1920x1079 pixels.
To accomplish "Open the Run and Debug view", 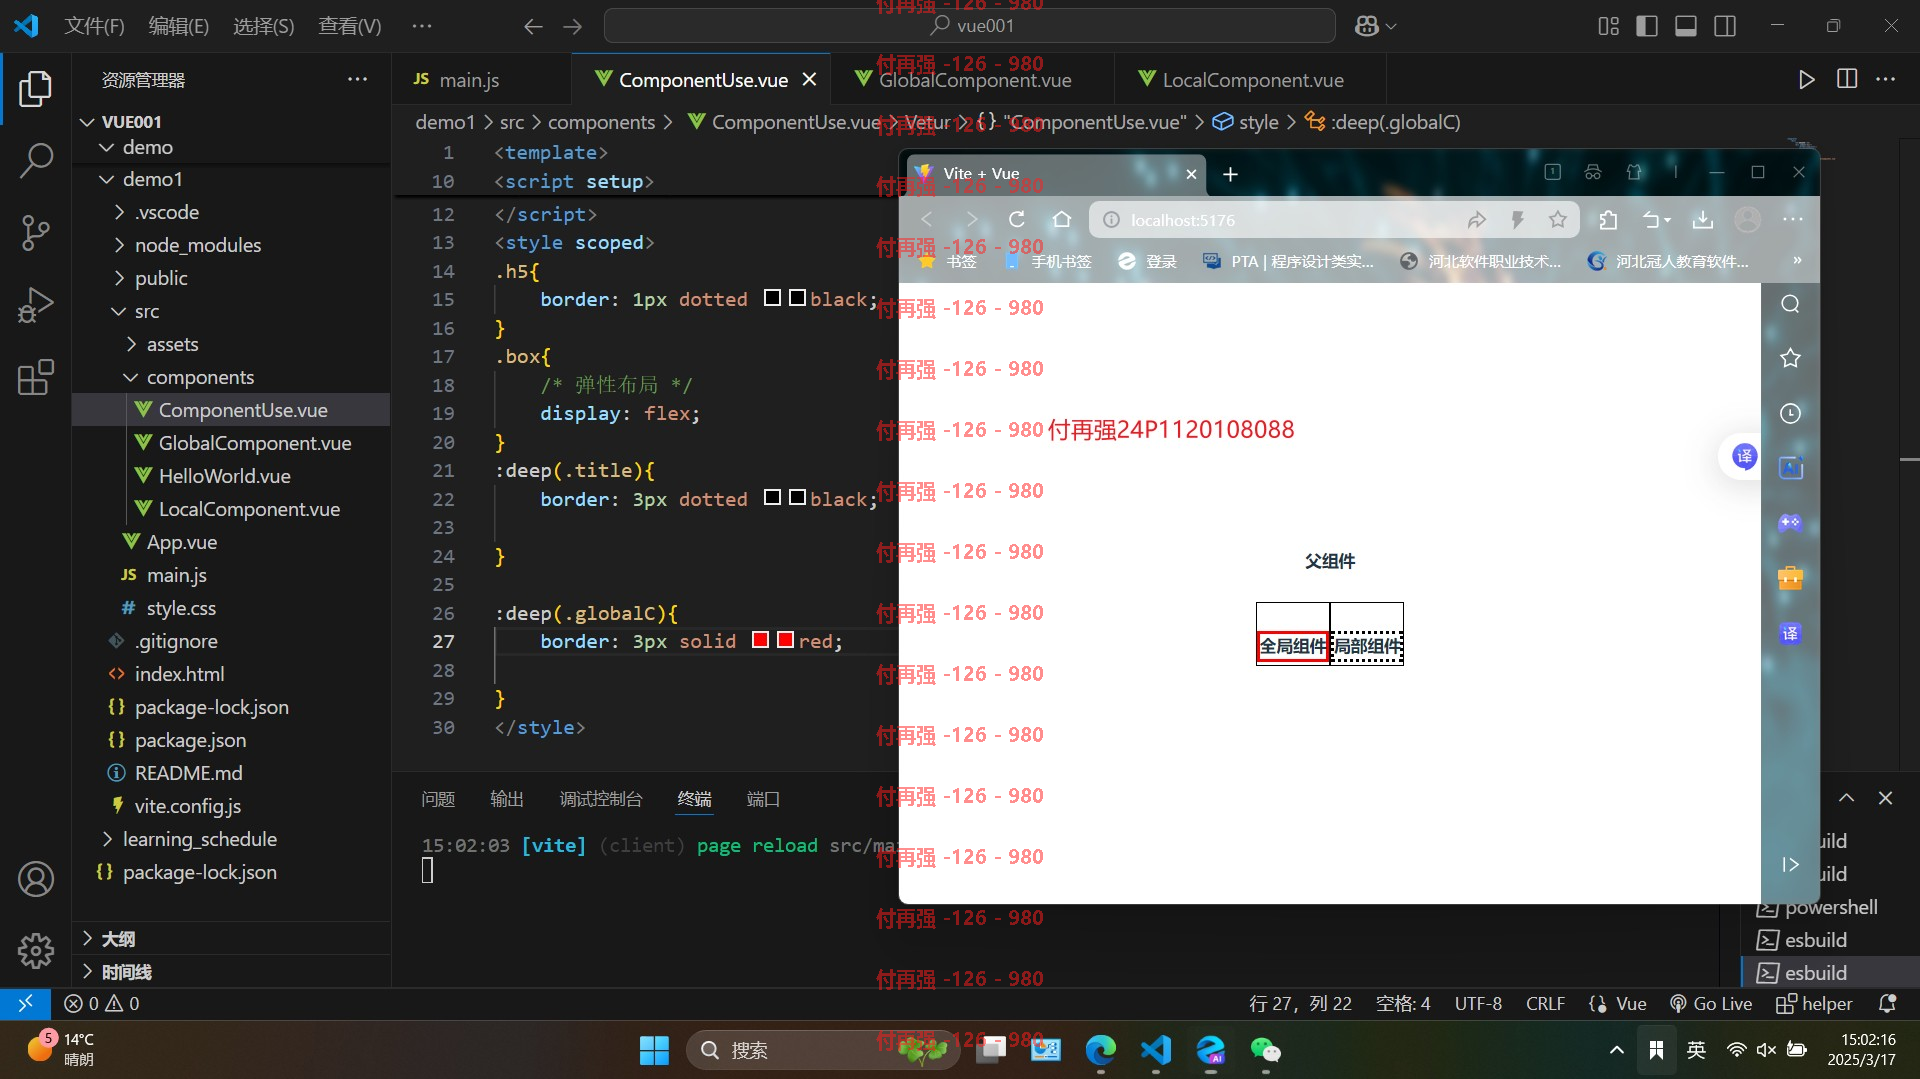I will 36,305.
